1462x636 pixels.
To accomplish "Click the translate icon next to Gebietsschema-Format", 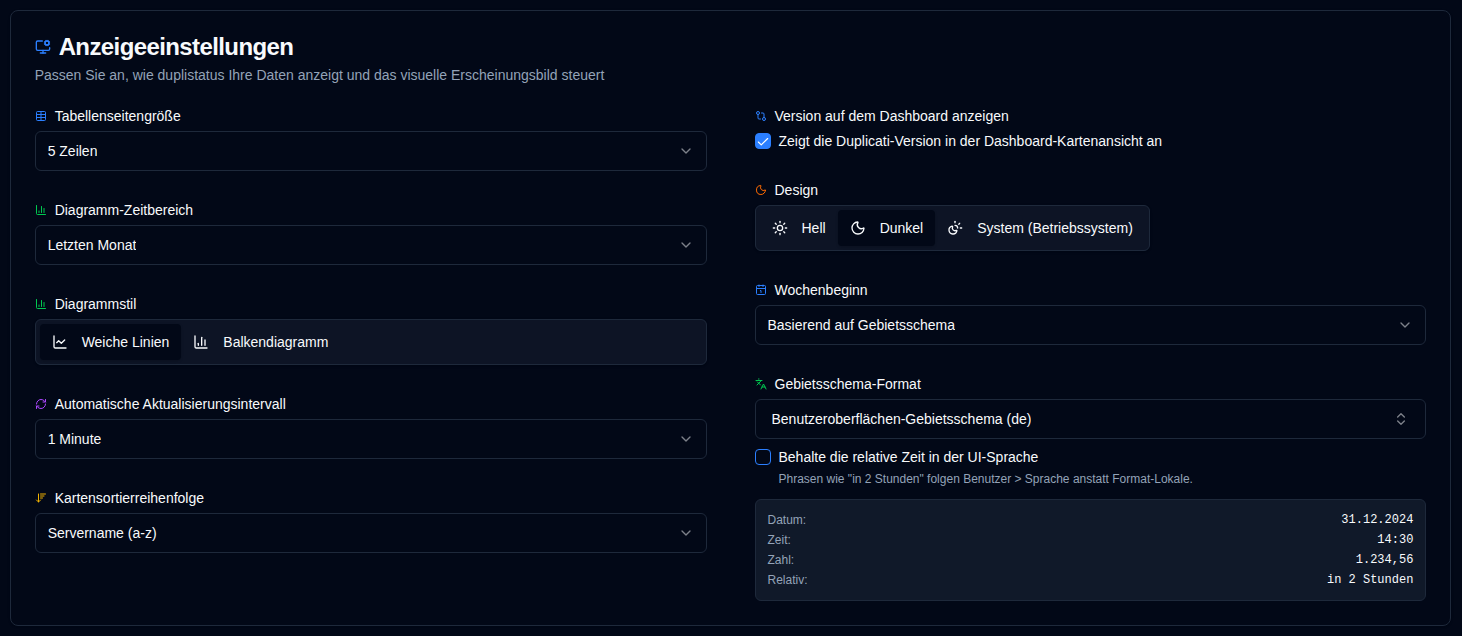I will 761,384.
